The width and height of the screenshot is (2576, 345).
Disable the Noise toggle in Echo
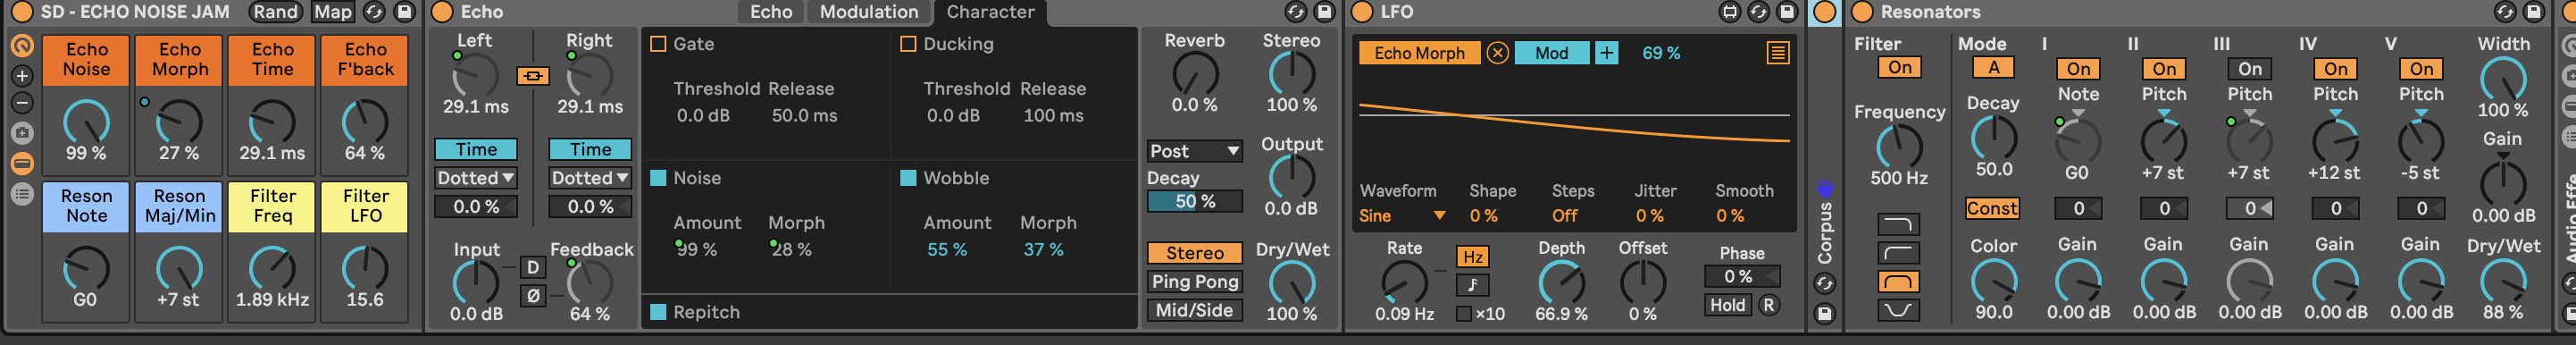(658, 178)
